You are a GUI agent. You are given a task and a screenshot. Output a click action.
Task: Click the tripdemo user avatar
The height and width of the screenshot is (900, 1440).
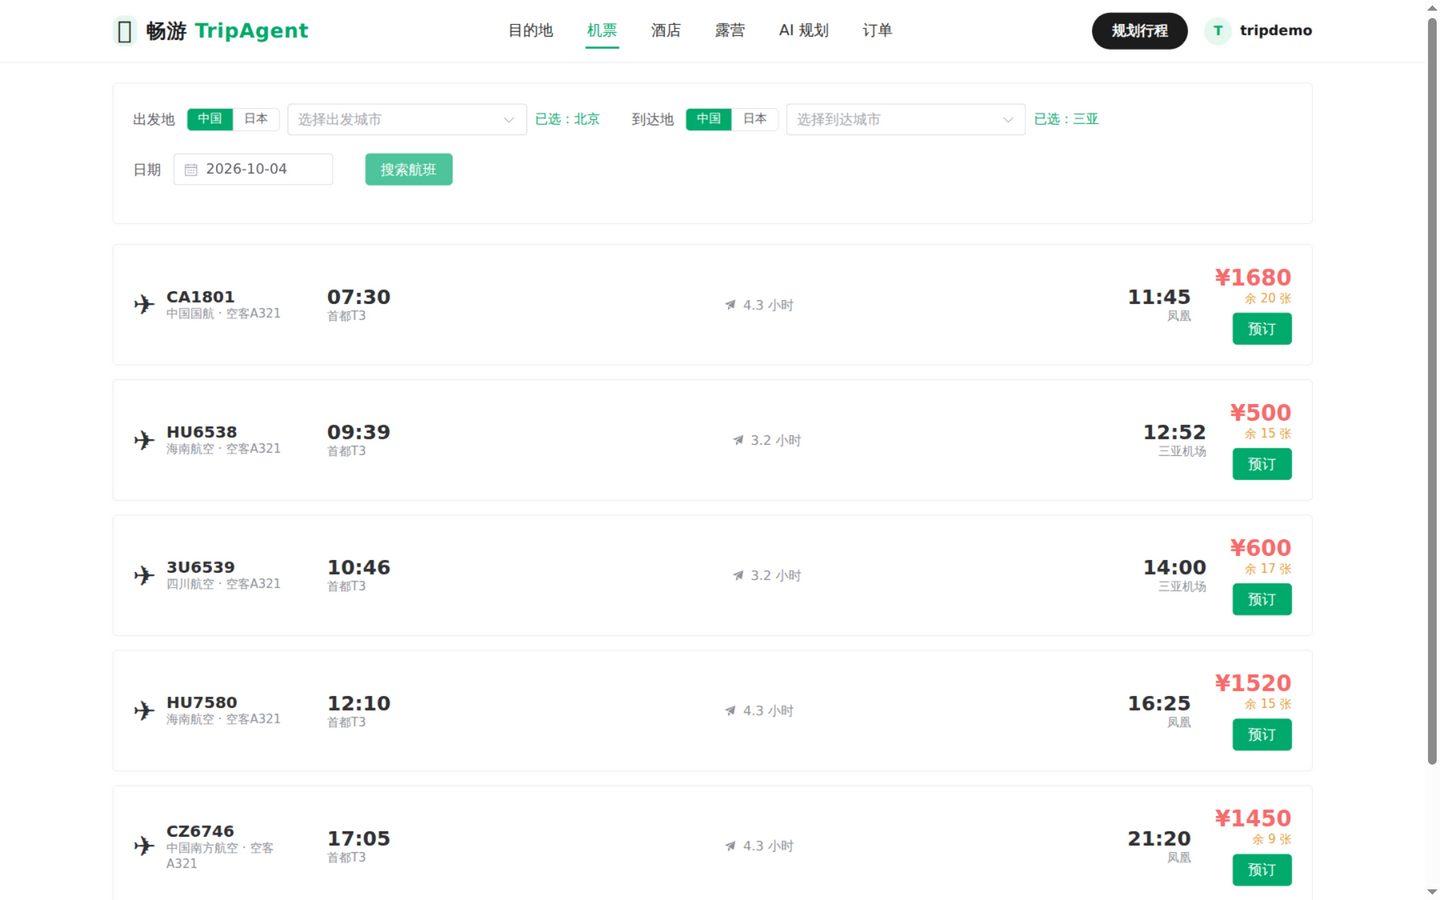[x=1217, y=31]
